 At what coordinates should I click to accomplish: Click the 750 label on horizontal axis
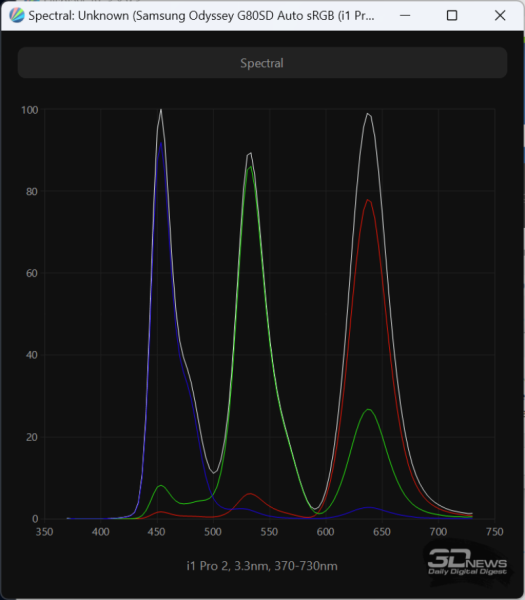[x=494, y=532]
